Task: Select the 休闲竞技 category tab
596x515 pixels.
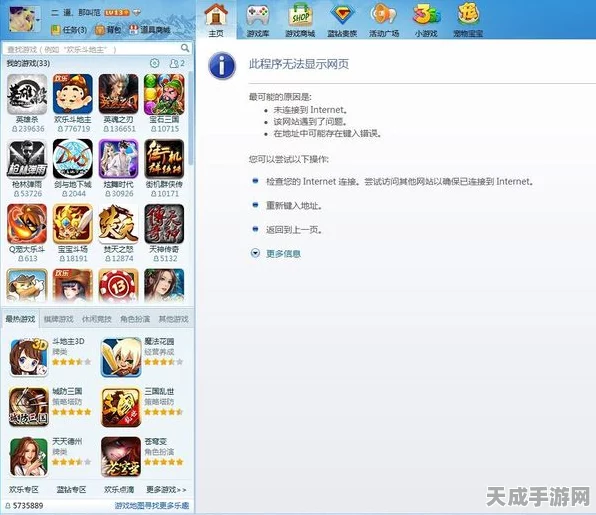Action: (x=97, y=319)
